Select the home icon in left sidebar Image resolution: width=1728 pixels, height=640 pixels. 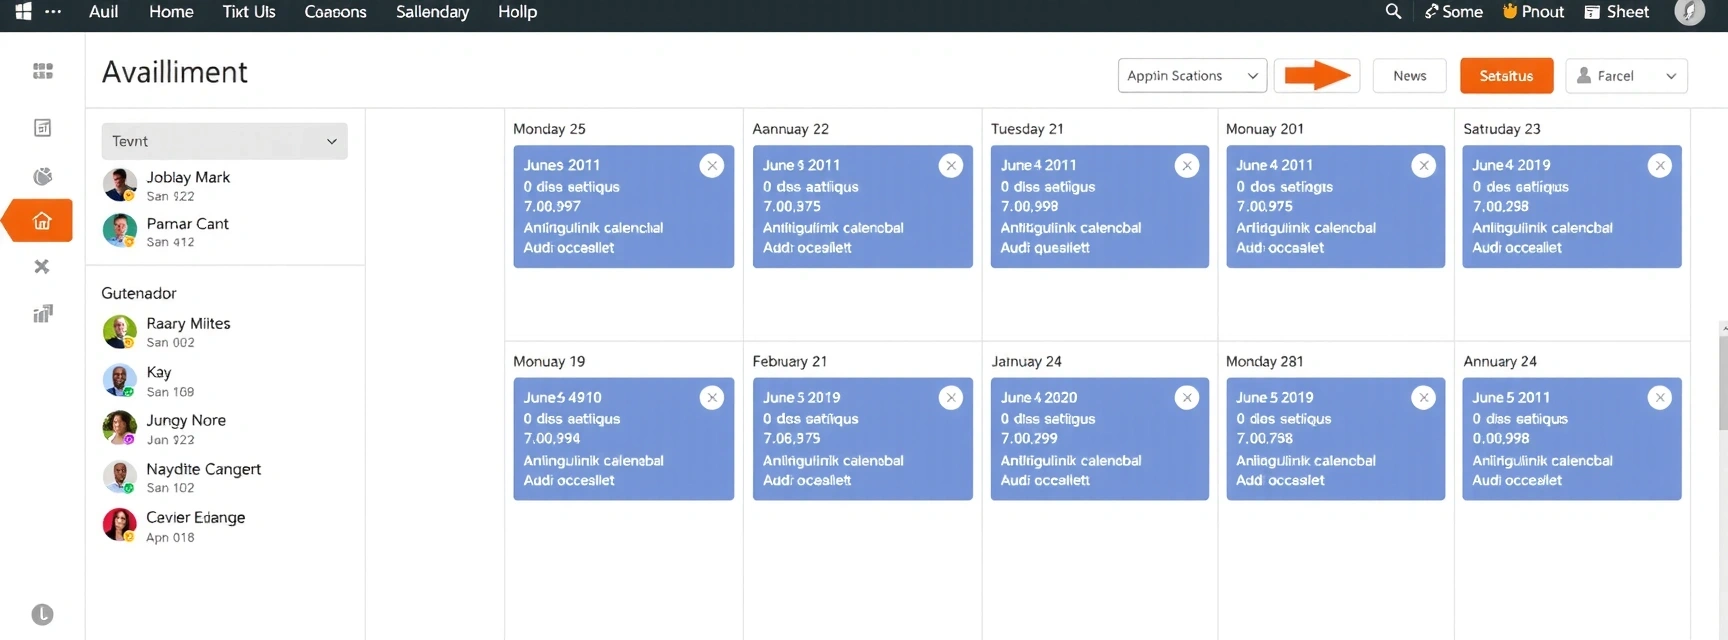tap(42, 221)
